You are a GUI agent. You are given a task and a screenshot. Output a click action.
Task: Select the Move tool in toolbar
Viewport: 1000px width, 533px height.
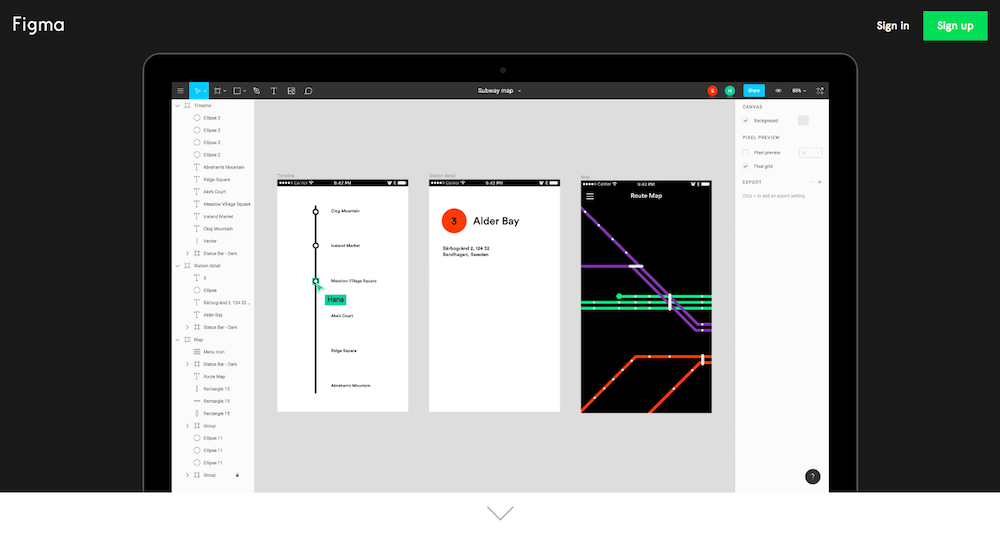coord(199,91)
